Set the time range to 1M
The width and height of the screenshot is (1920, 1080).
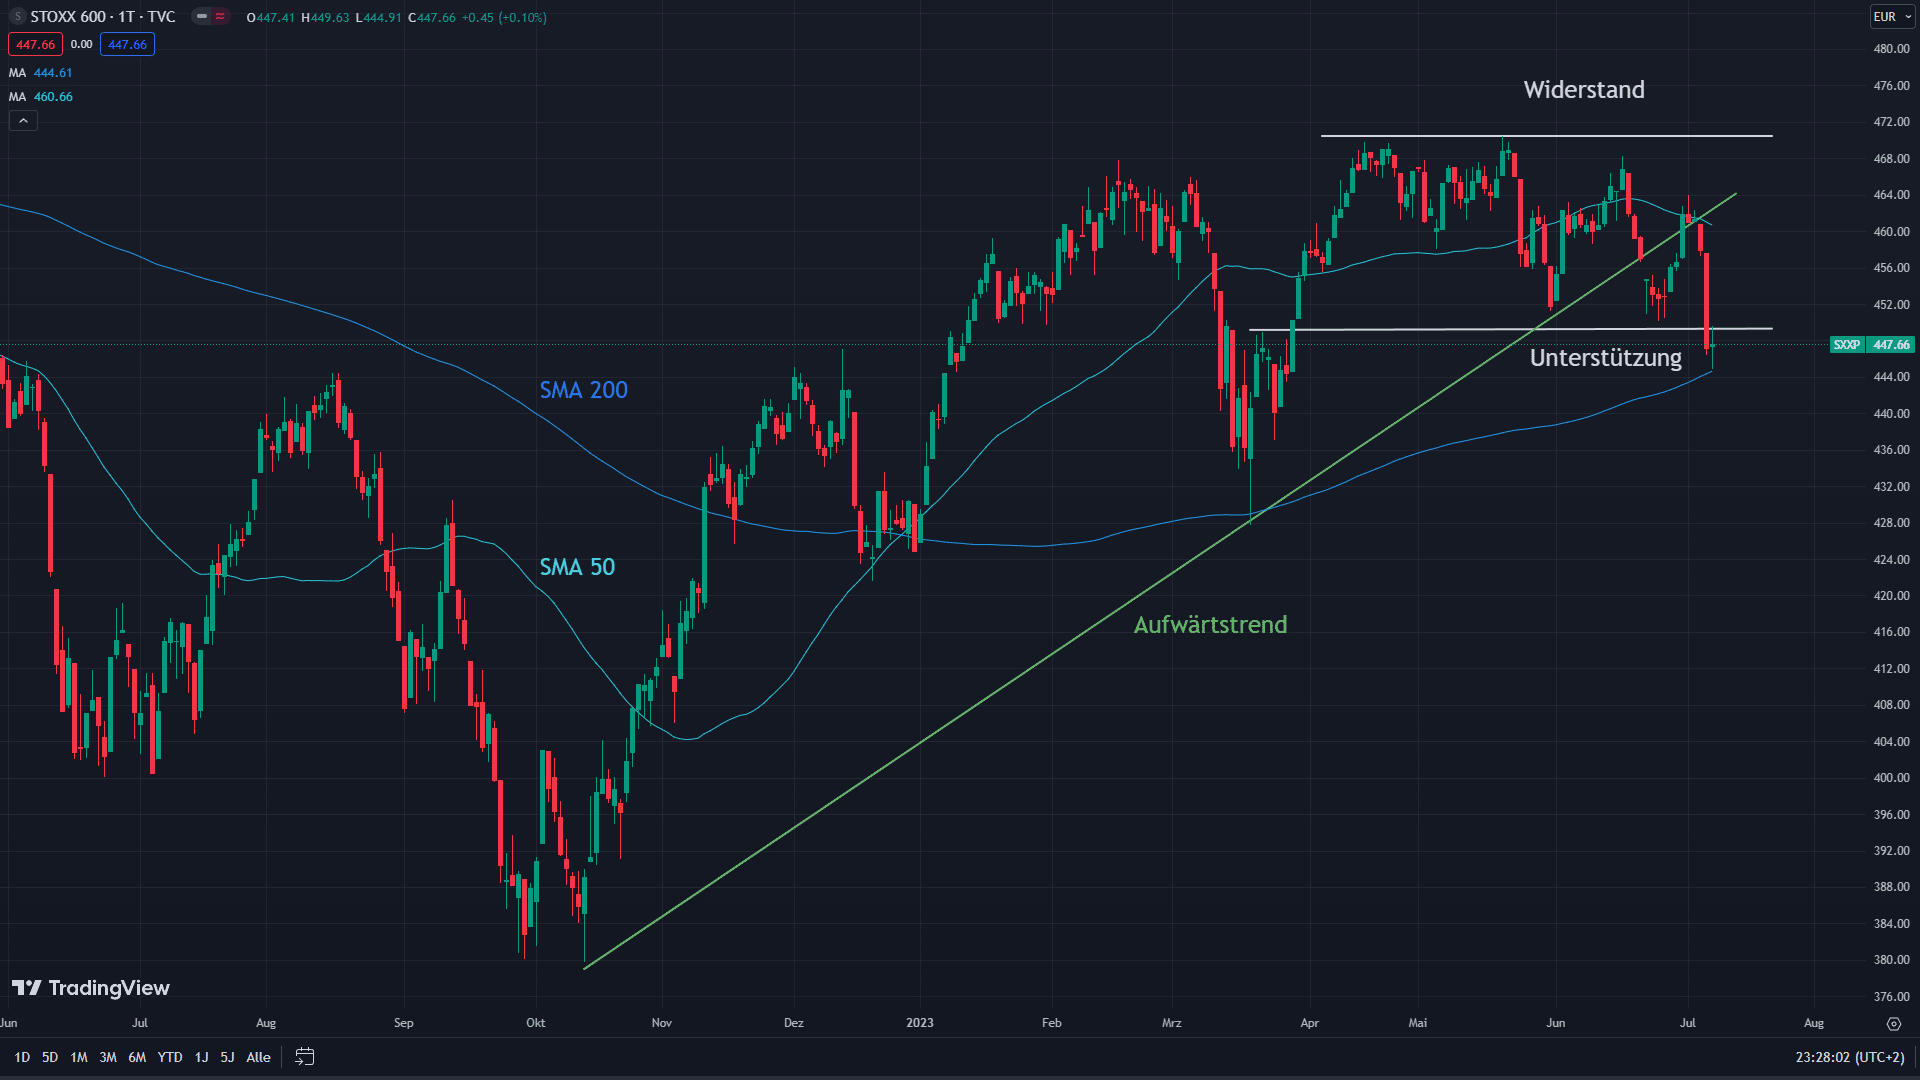79,1057
